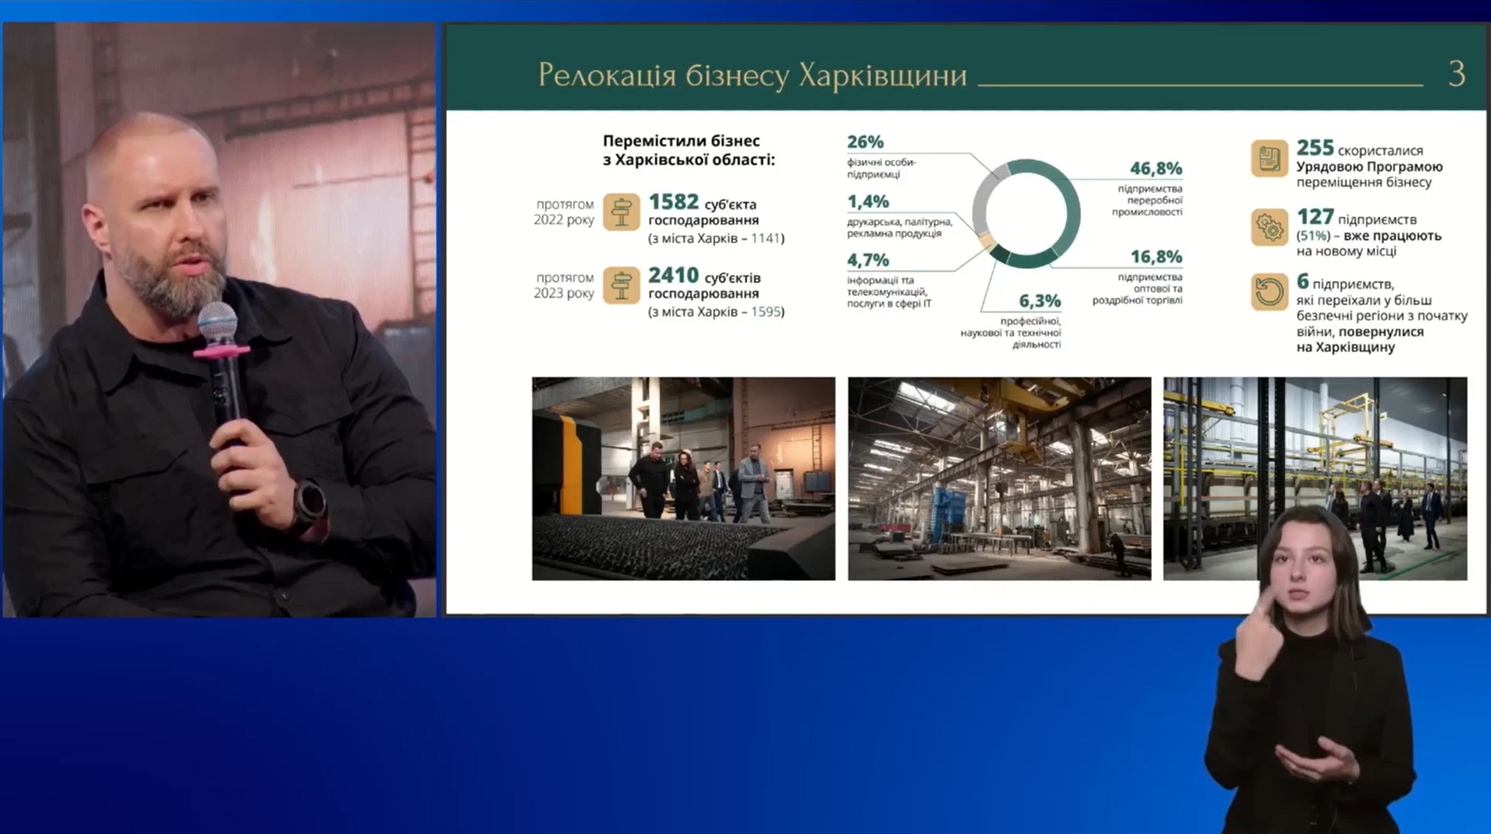This screenshot has width=1491, height=834.
Task: Click the slide number 3
Action: [1456, 74]
